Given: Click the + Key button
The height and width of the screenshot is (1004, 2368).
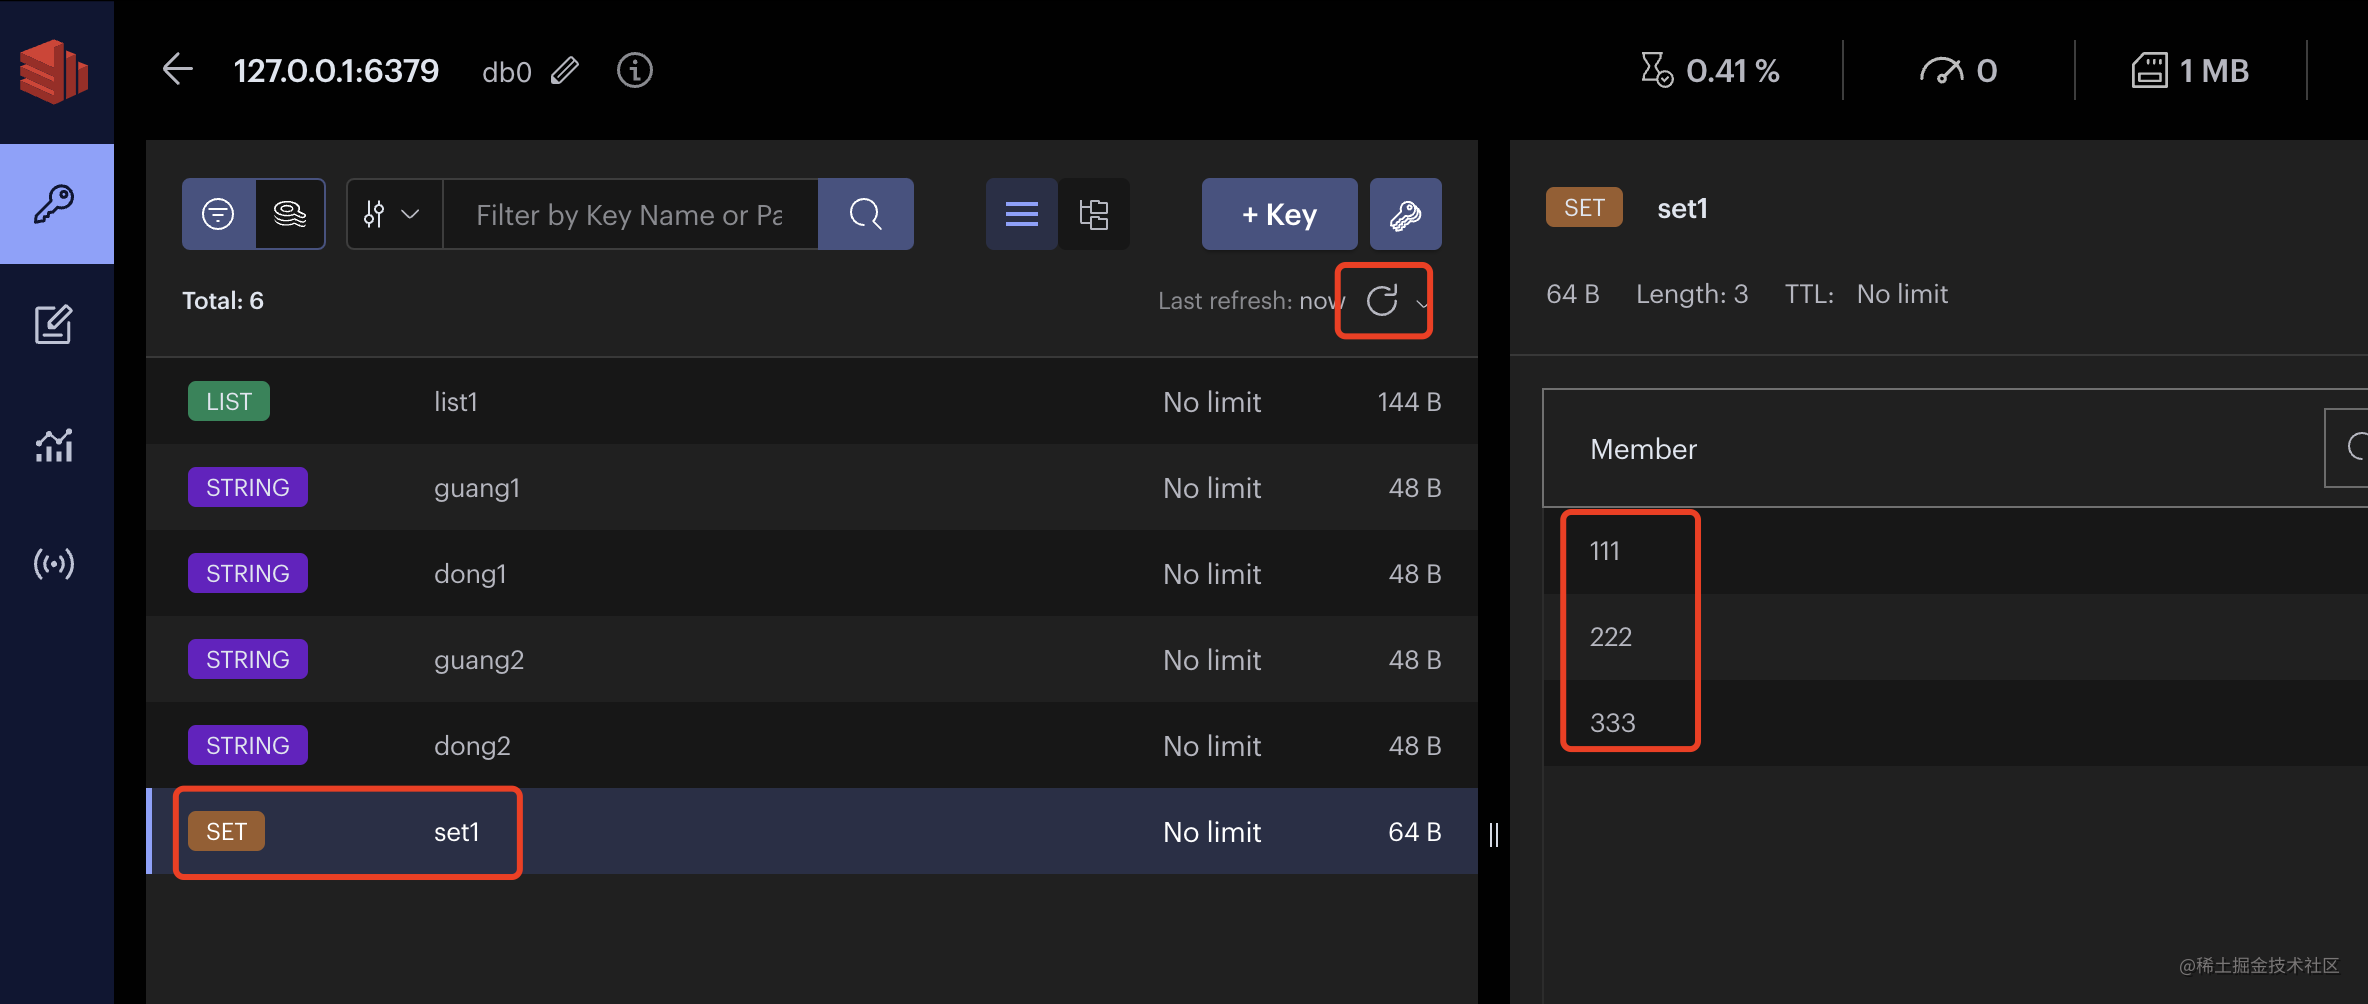Looking at the screenshot, I should click(1279, 214).
